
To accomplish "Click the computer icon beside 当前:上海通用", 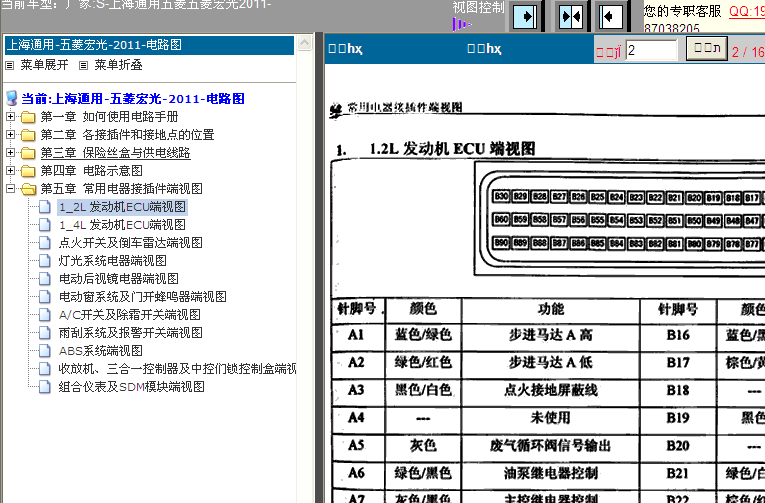I will pos(11,98).
